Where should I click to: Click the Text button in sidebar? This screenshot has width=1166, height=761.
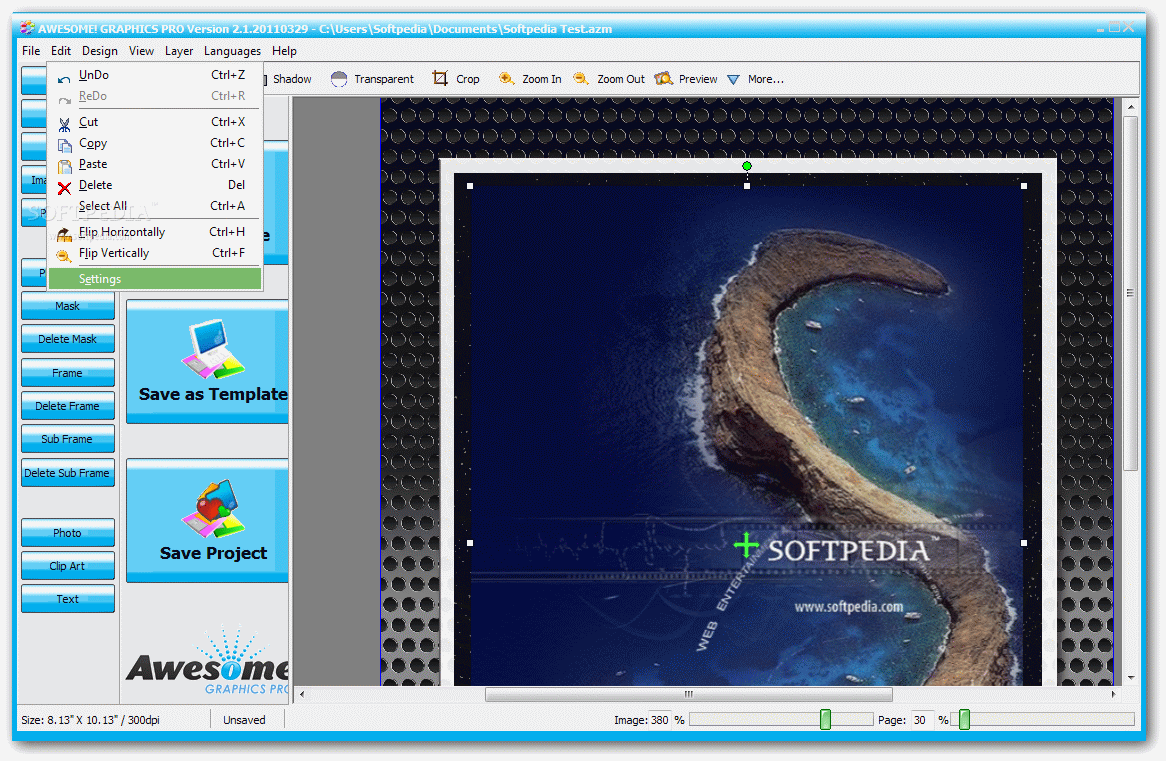pyautogui.click(x=68, y=599)
